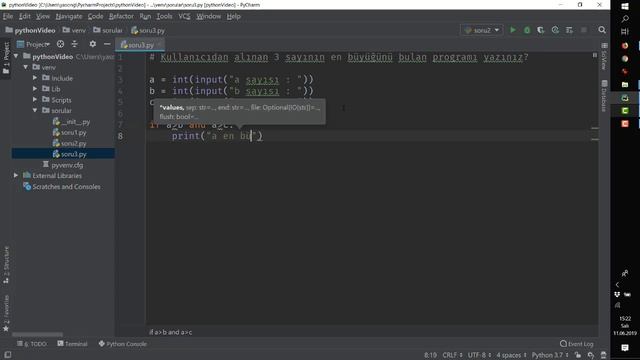The height and width of the screenshot is (360, 640).
Task: Open the Database side panel
Action: [x=604, y=96]
